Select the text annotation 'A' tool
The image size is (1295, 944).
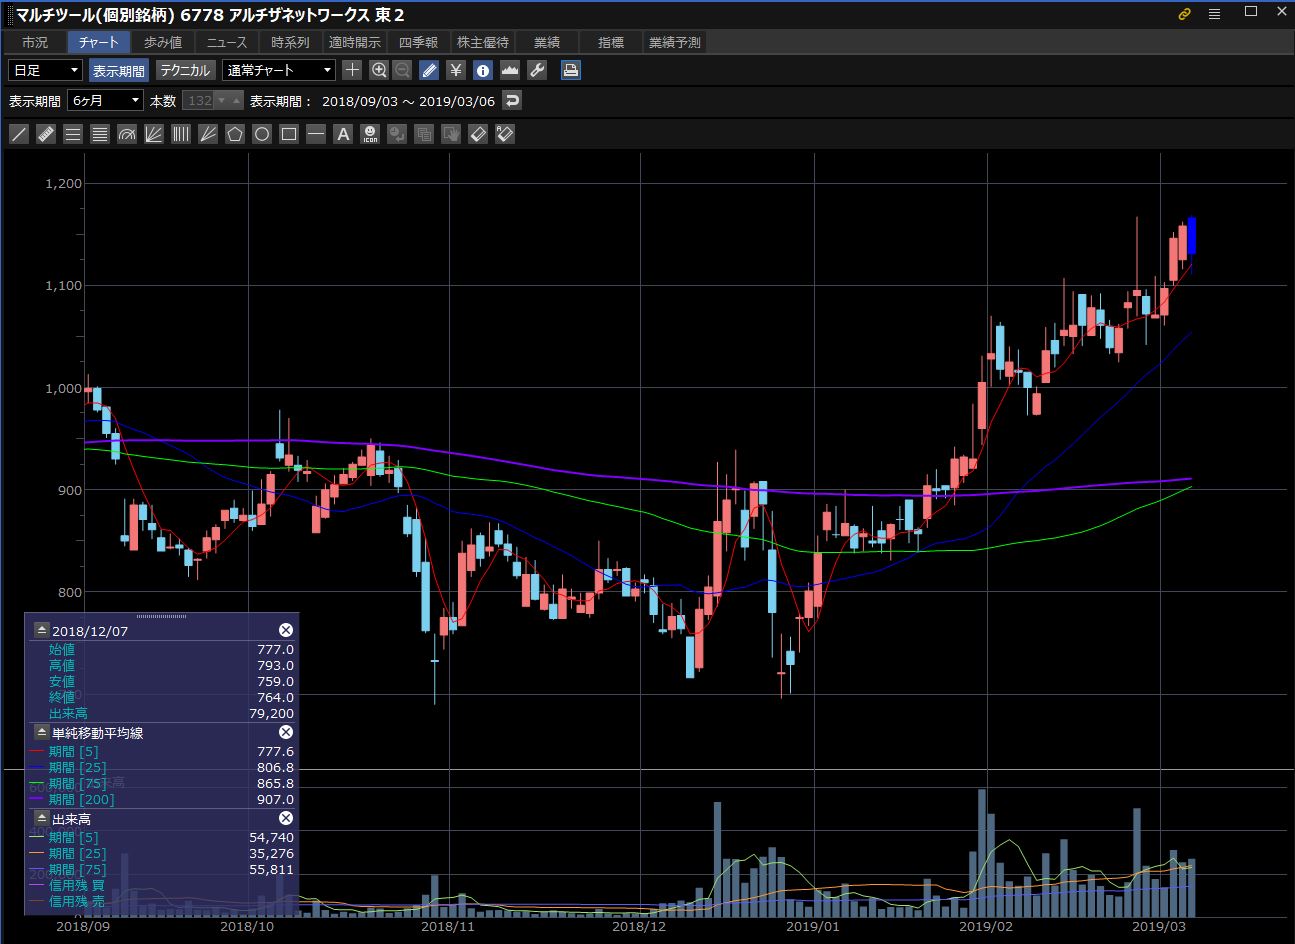pyautogui.click(x=343, y=134)
